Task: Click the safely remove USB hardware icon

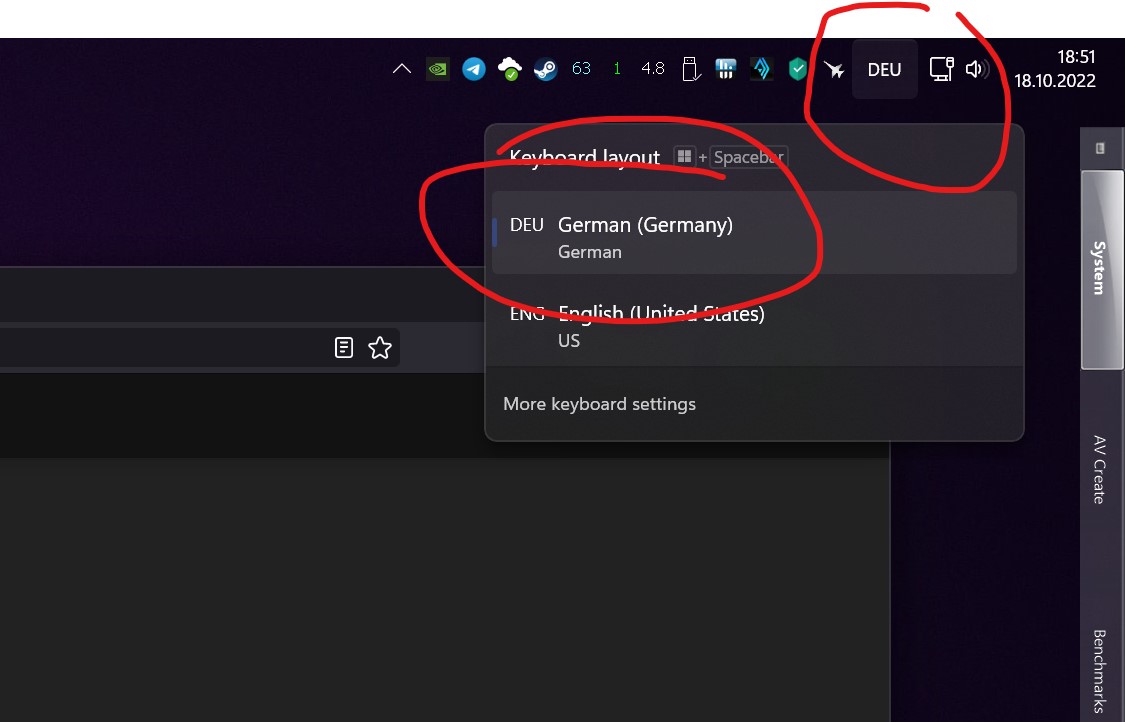Action: [690, 68]
